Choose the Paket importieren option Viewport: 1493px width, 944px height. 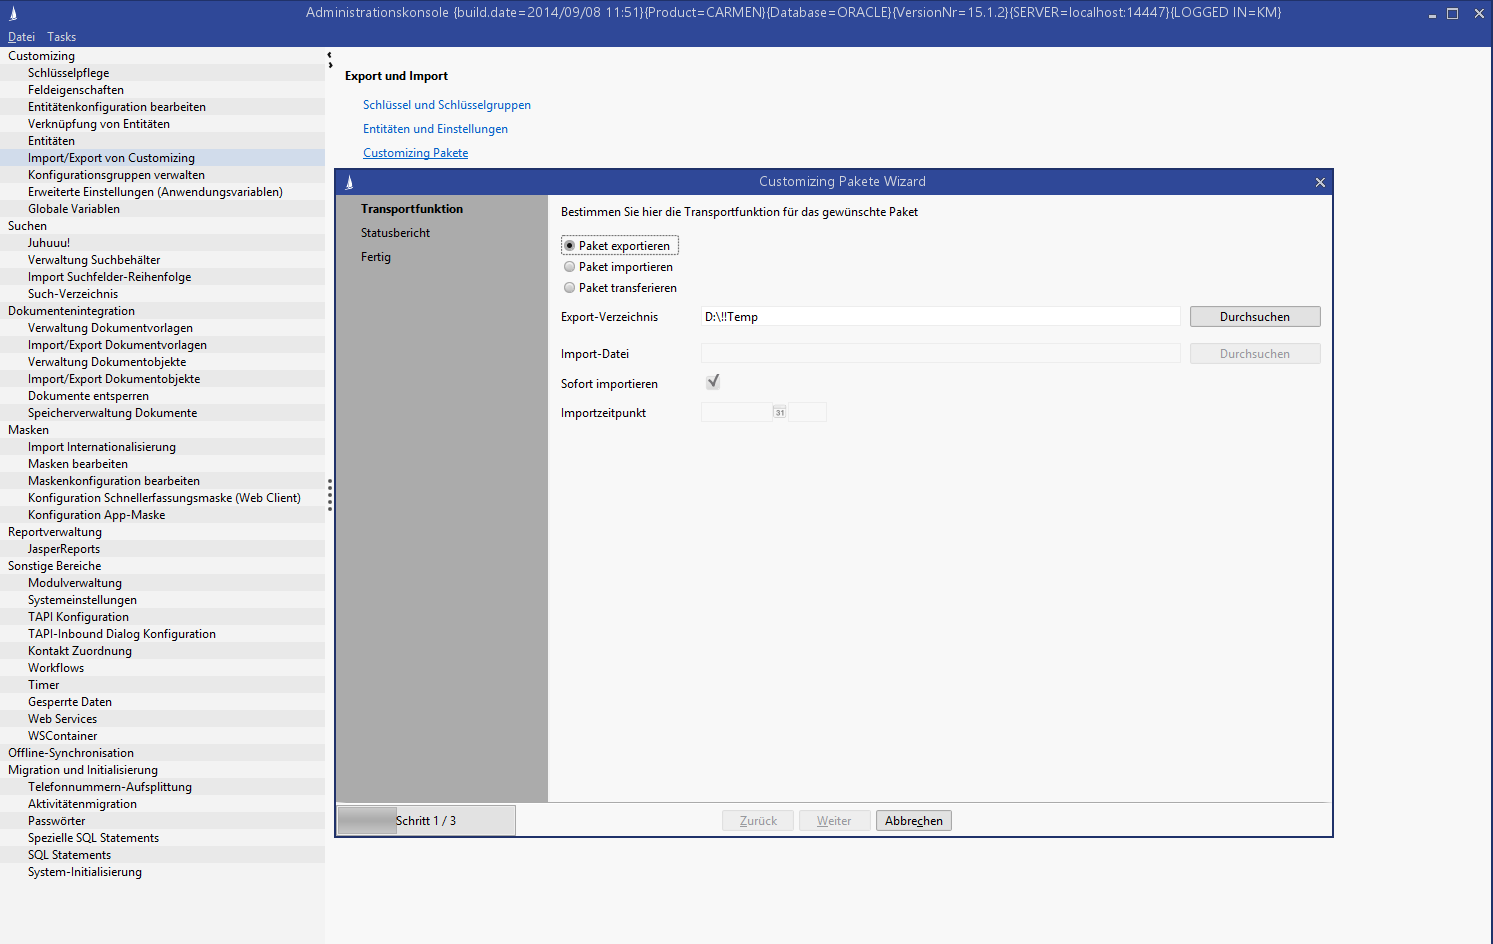pyautogui.click(x=570, y=267)
